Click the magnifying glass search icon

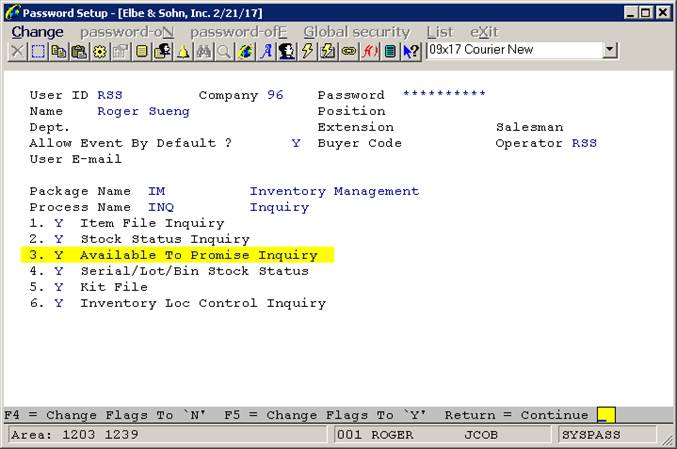point(225,52)
